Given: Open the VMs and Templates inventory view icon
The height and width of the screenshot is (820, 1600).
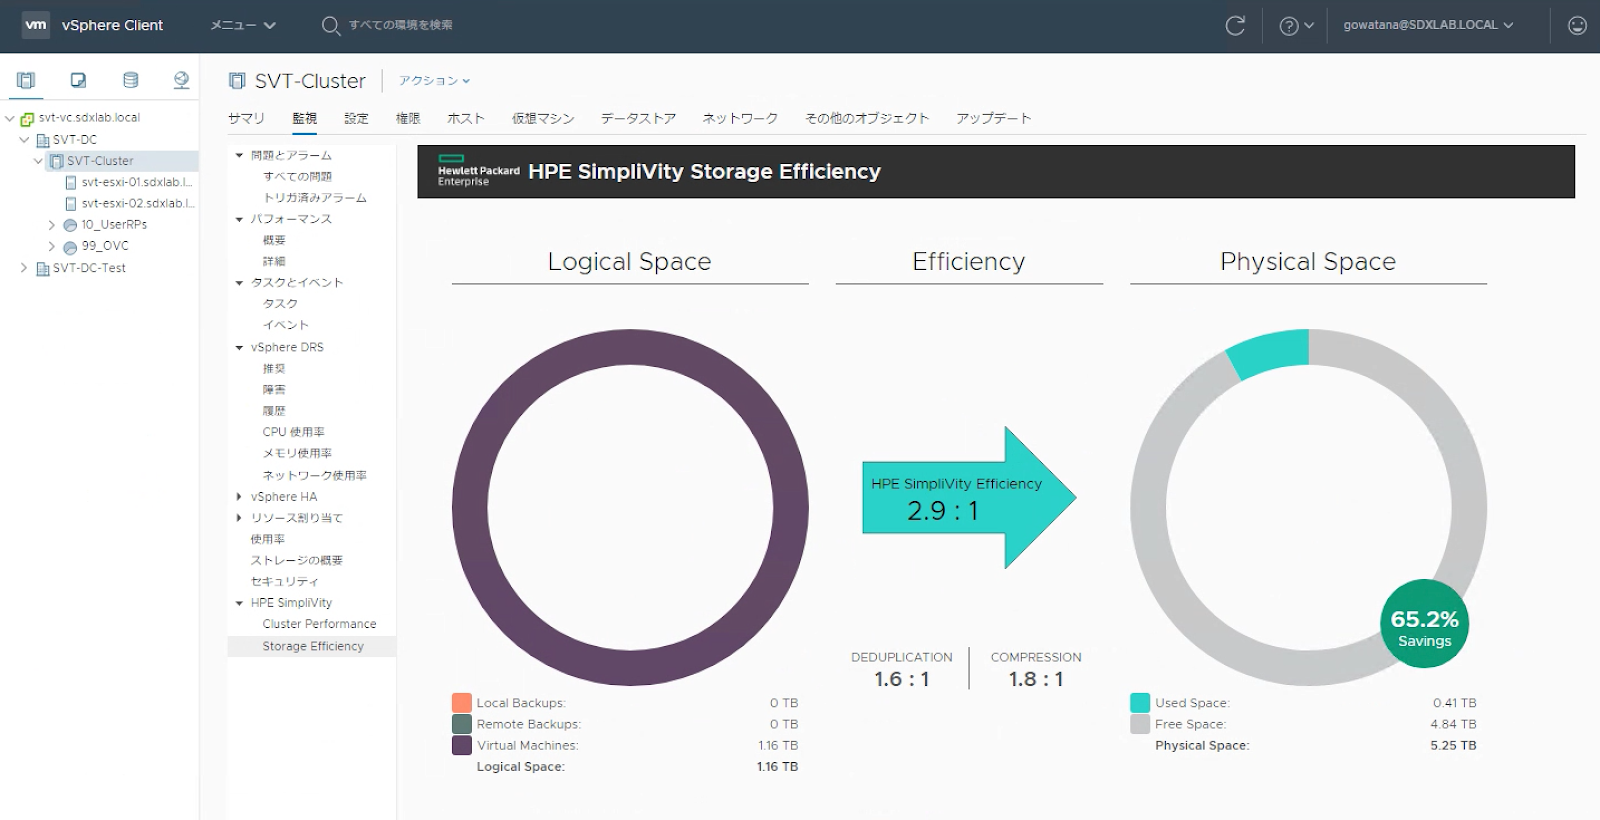Looking at the screenshot, I should pyautogui.click(x=78, y=80).
